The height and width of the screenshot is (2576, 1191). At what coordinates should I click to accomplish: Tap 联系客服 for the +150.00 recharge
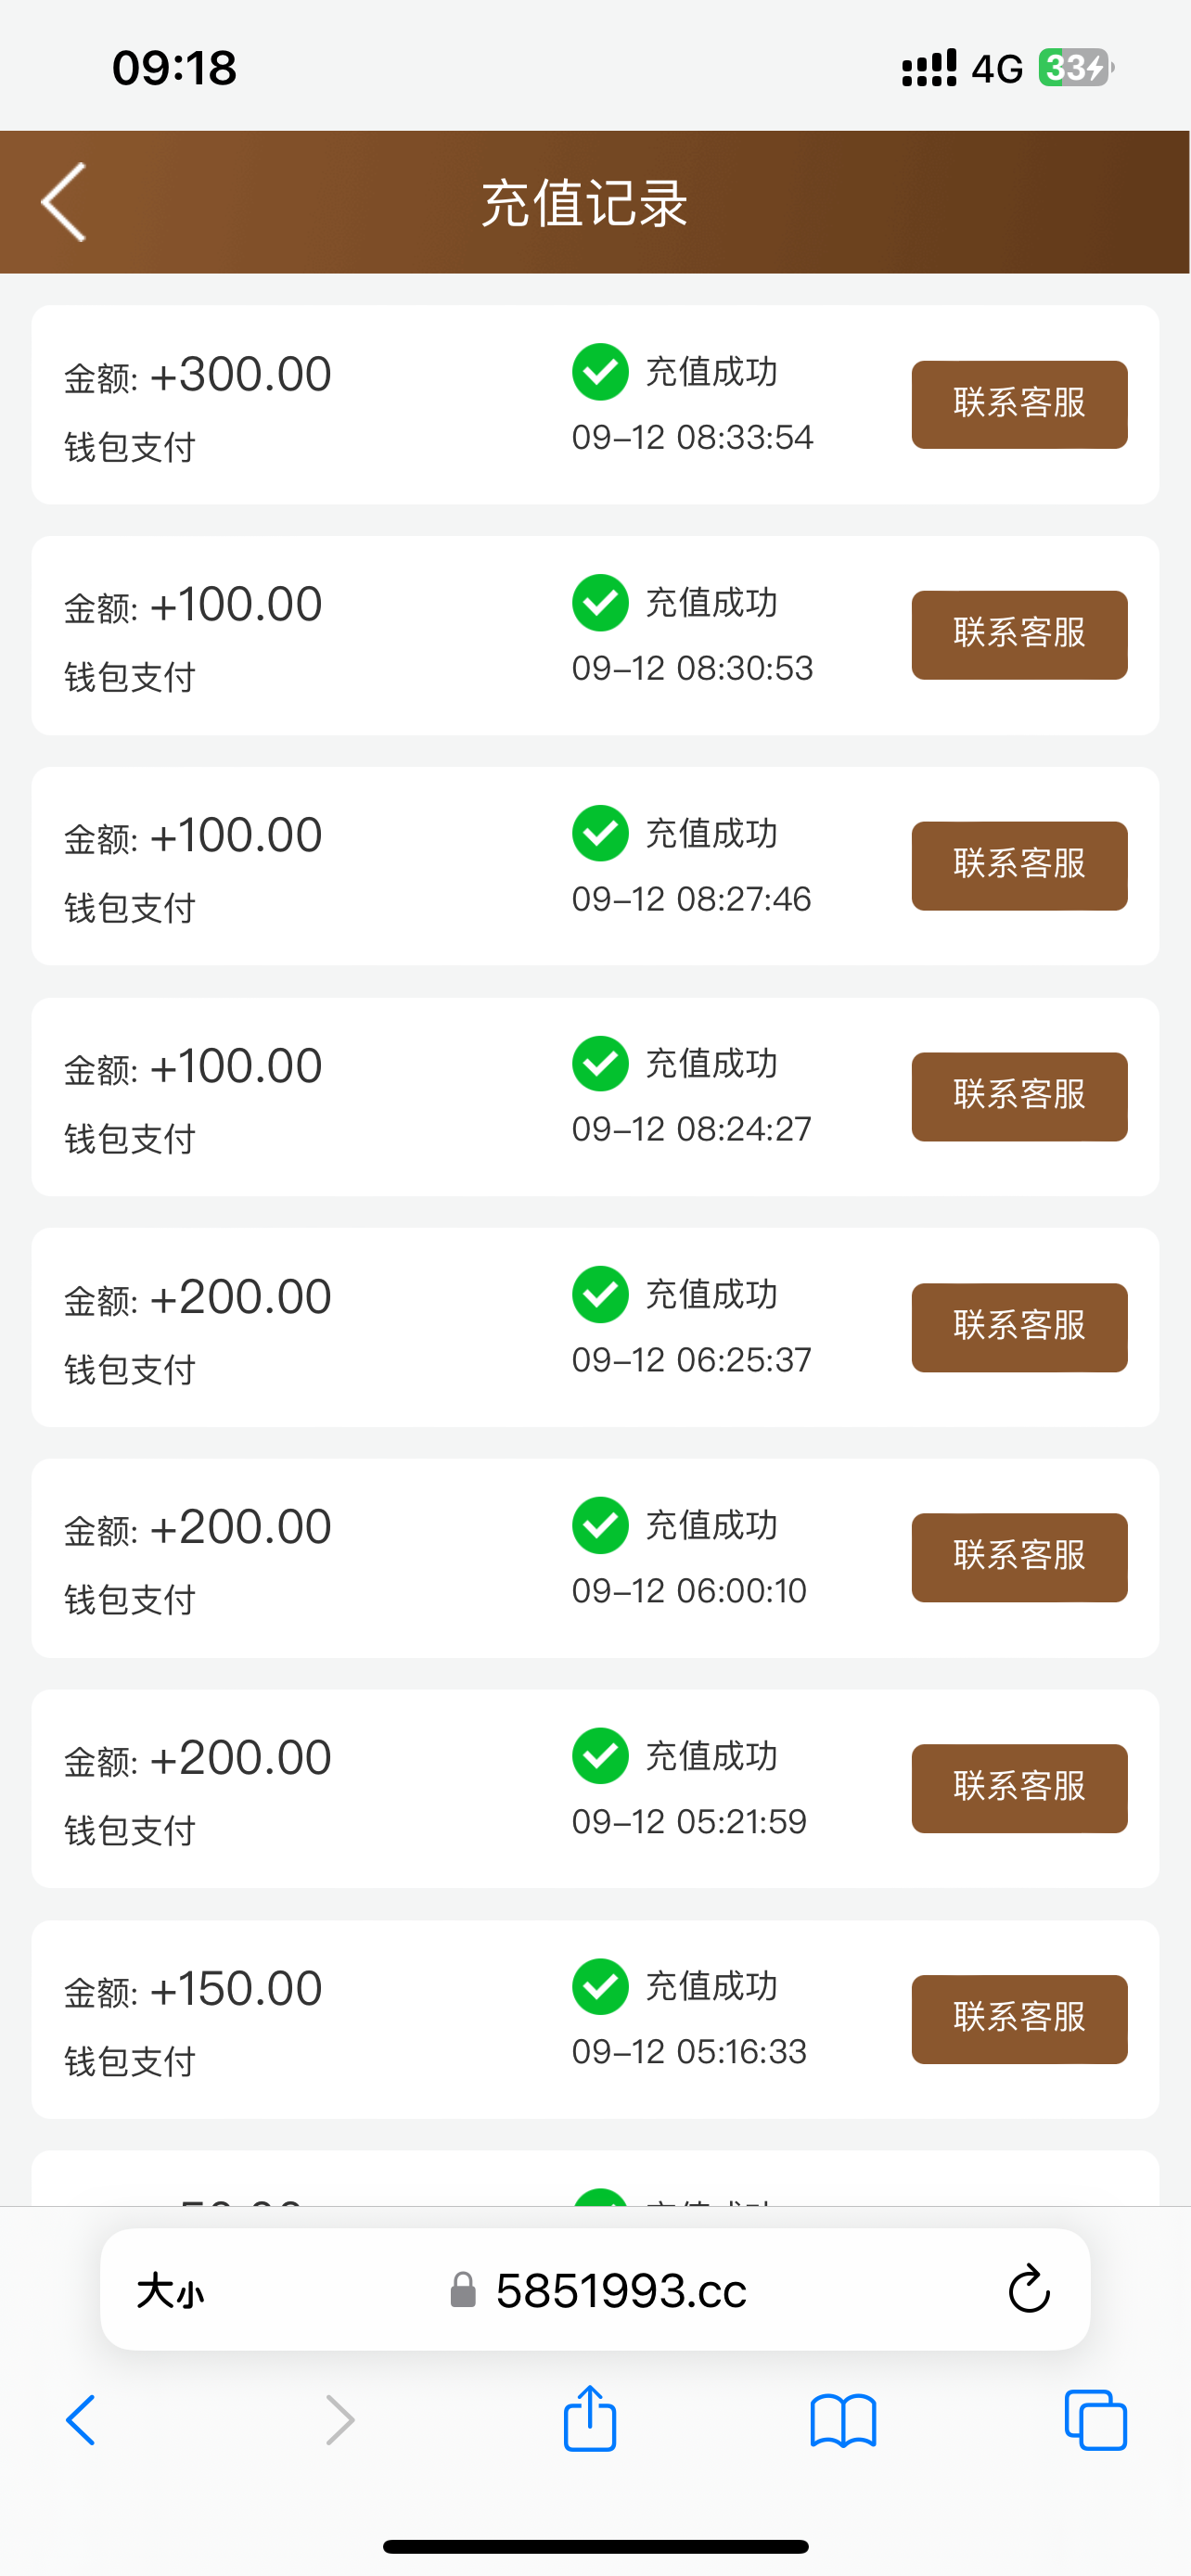point(1019,2018)
